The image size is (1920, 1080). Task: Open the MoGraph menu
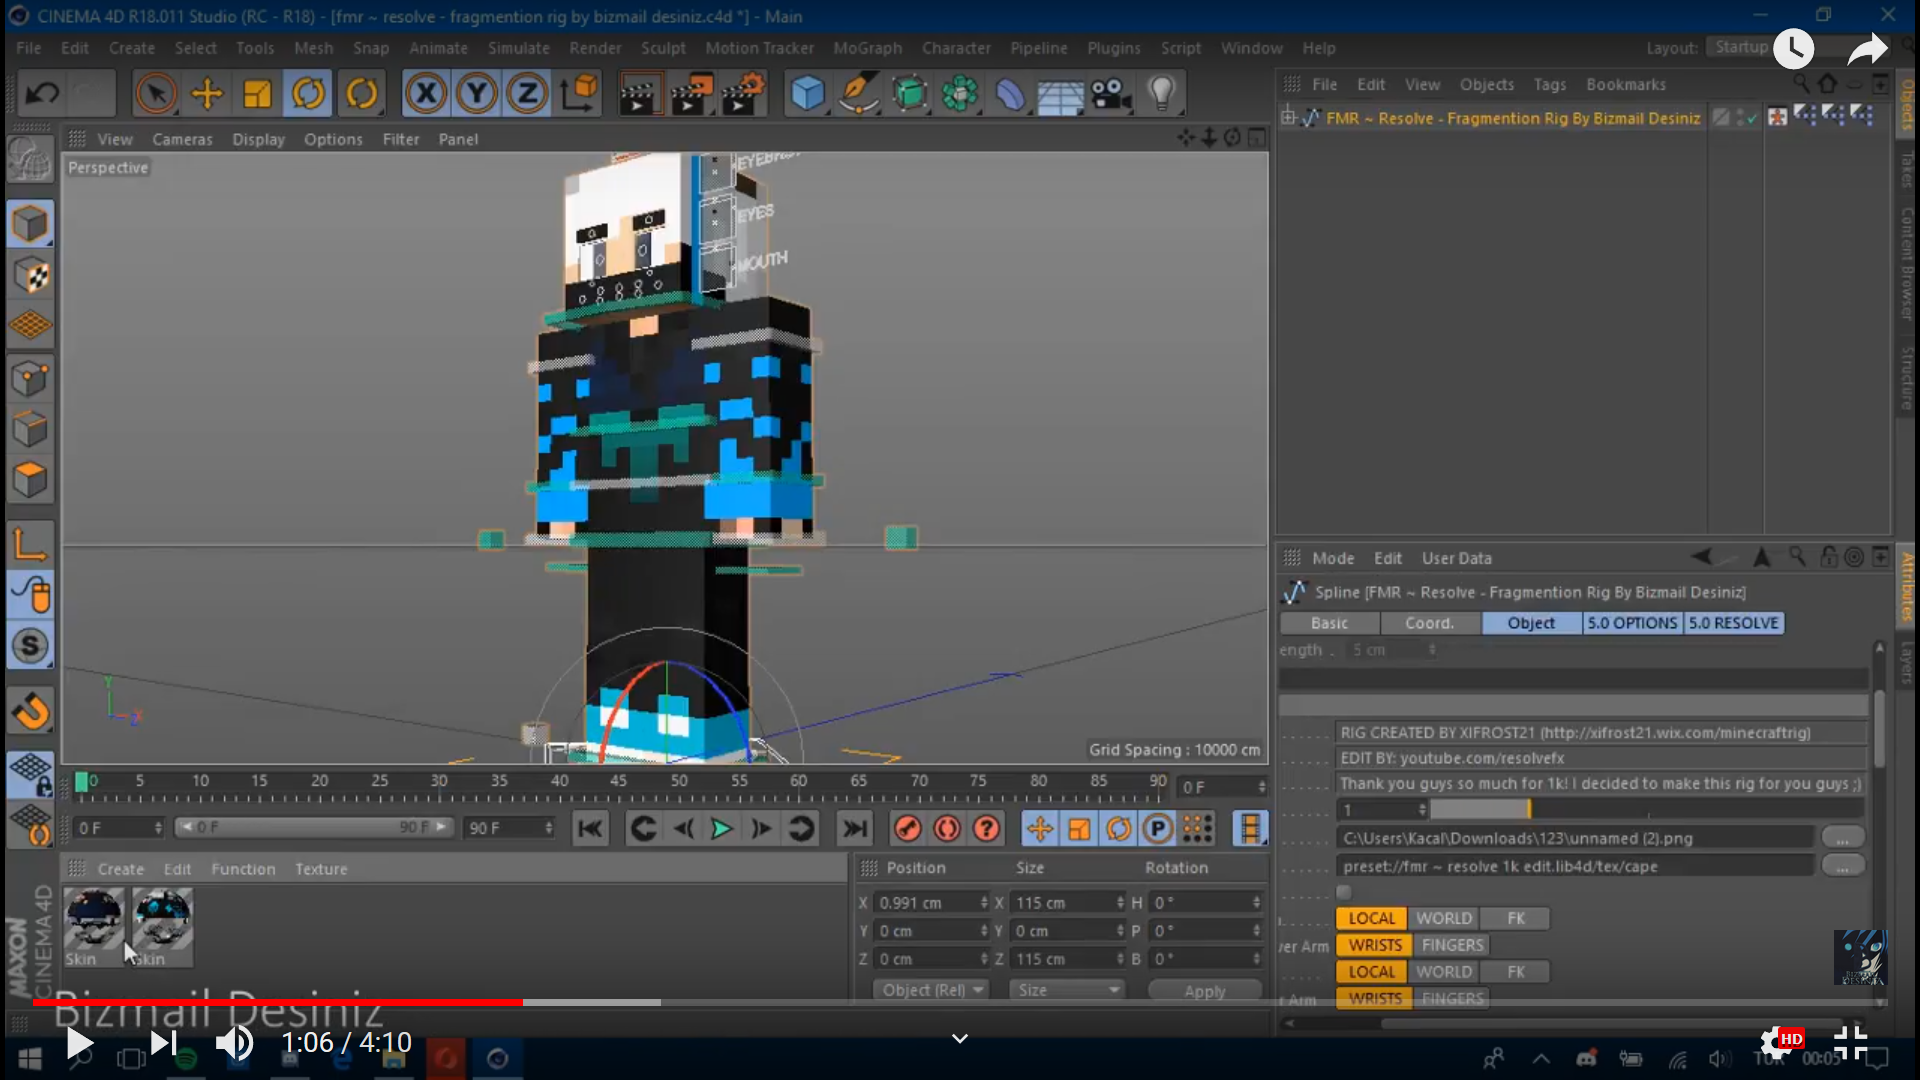(x=867, y=48)
